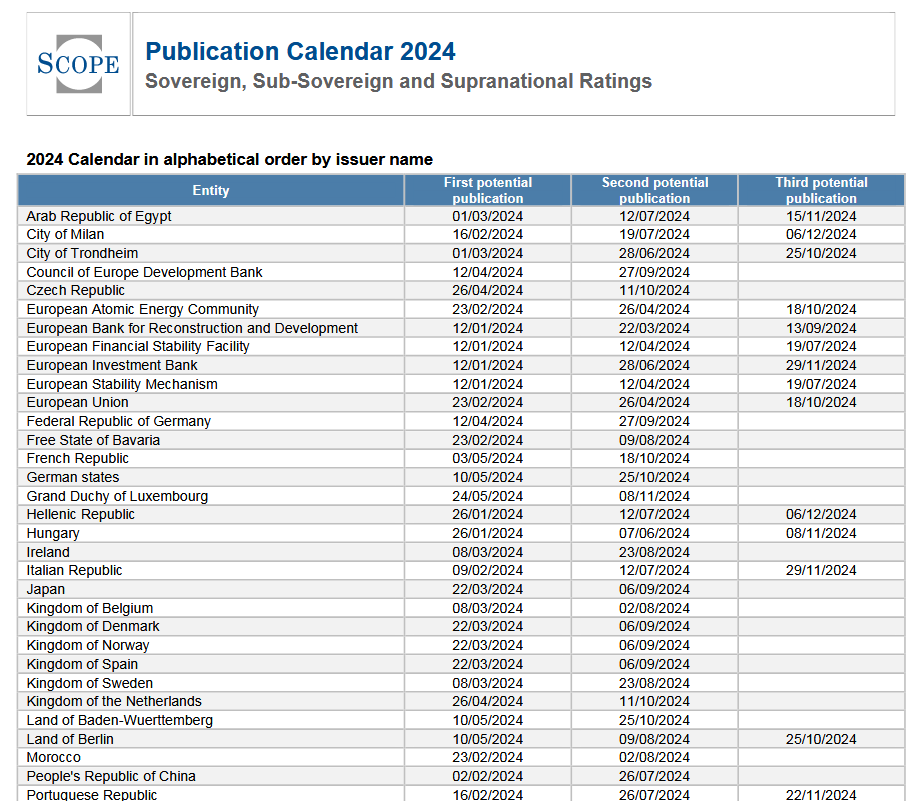The height and width of the screenshot is (801, 920).
Task: Click the People's Republic of China entry
Action: (111, 776)
